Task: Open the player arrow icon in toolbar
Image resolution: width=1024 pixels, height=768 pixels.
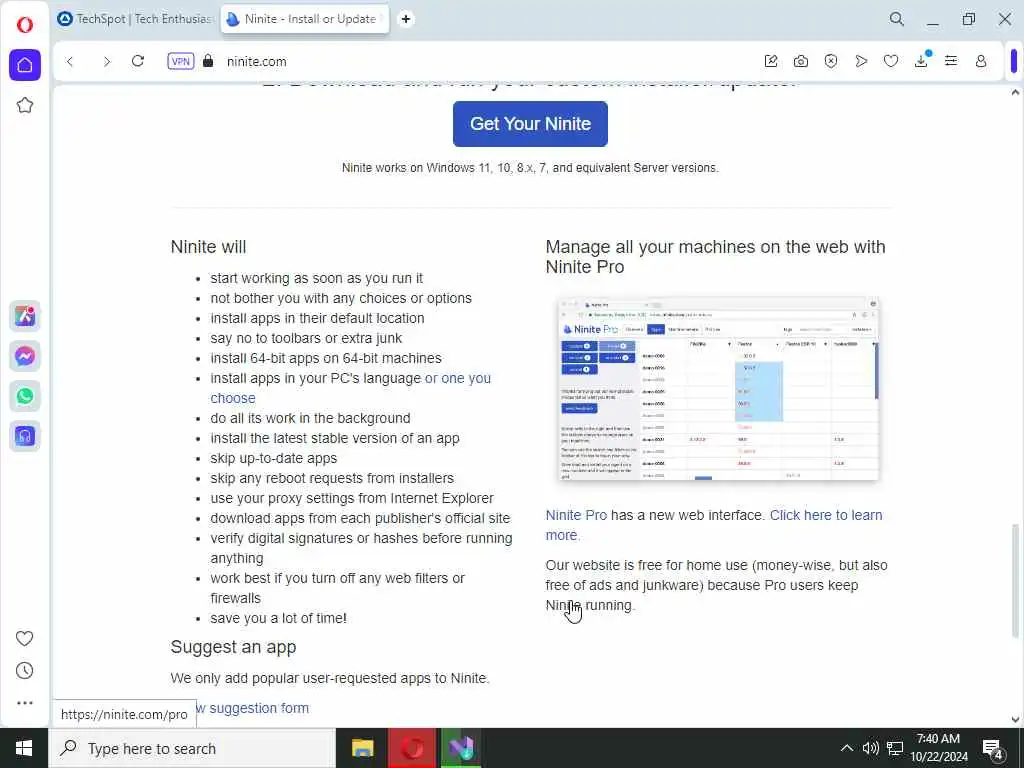Action: click(861, 61)
